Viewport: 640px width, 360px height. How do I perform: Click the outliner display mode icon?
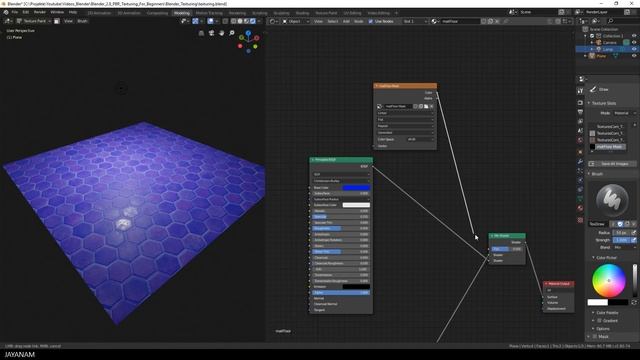[x=596, y=21]
